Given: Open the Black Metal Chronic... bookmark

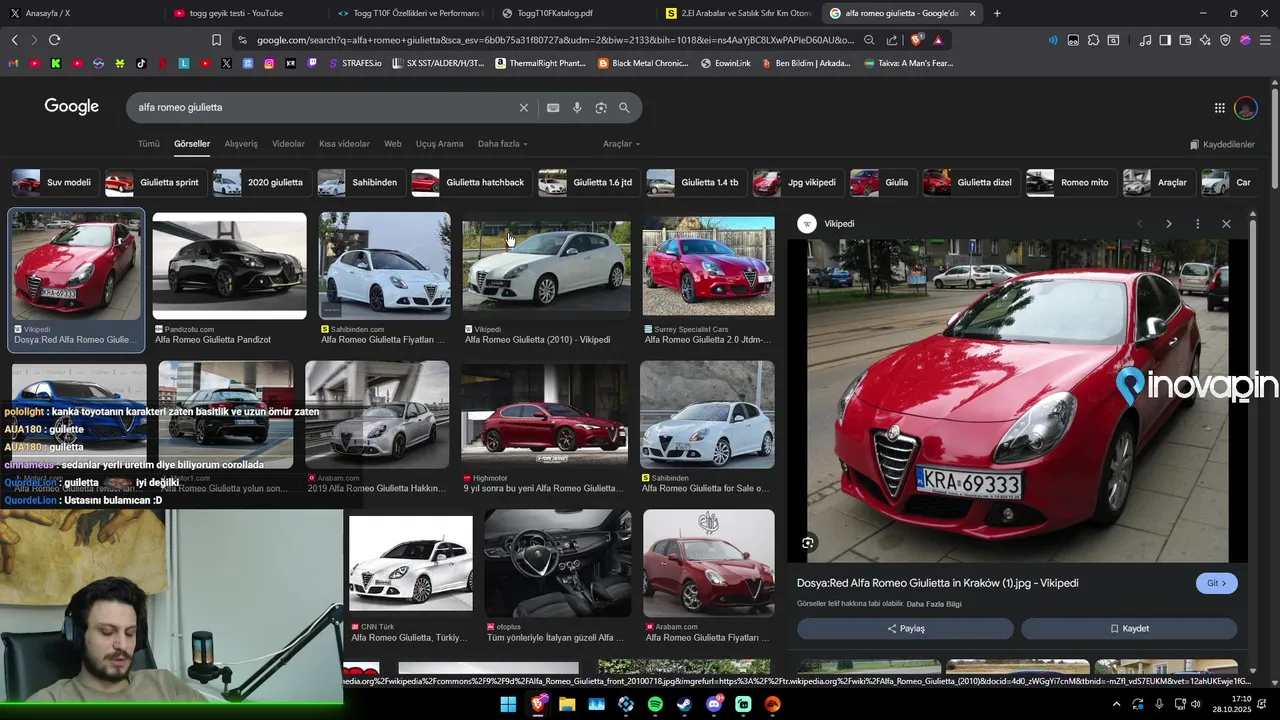Looking at the screenshot, I should [x=644, y=63].
